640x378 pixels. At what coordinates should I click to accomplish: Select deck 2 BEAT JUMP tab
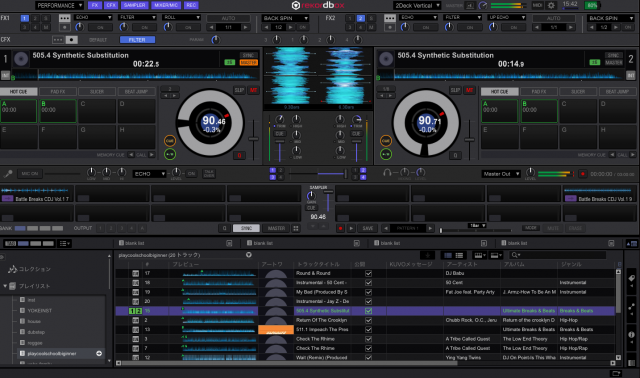(x=617, y=92)
